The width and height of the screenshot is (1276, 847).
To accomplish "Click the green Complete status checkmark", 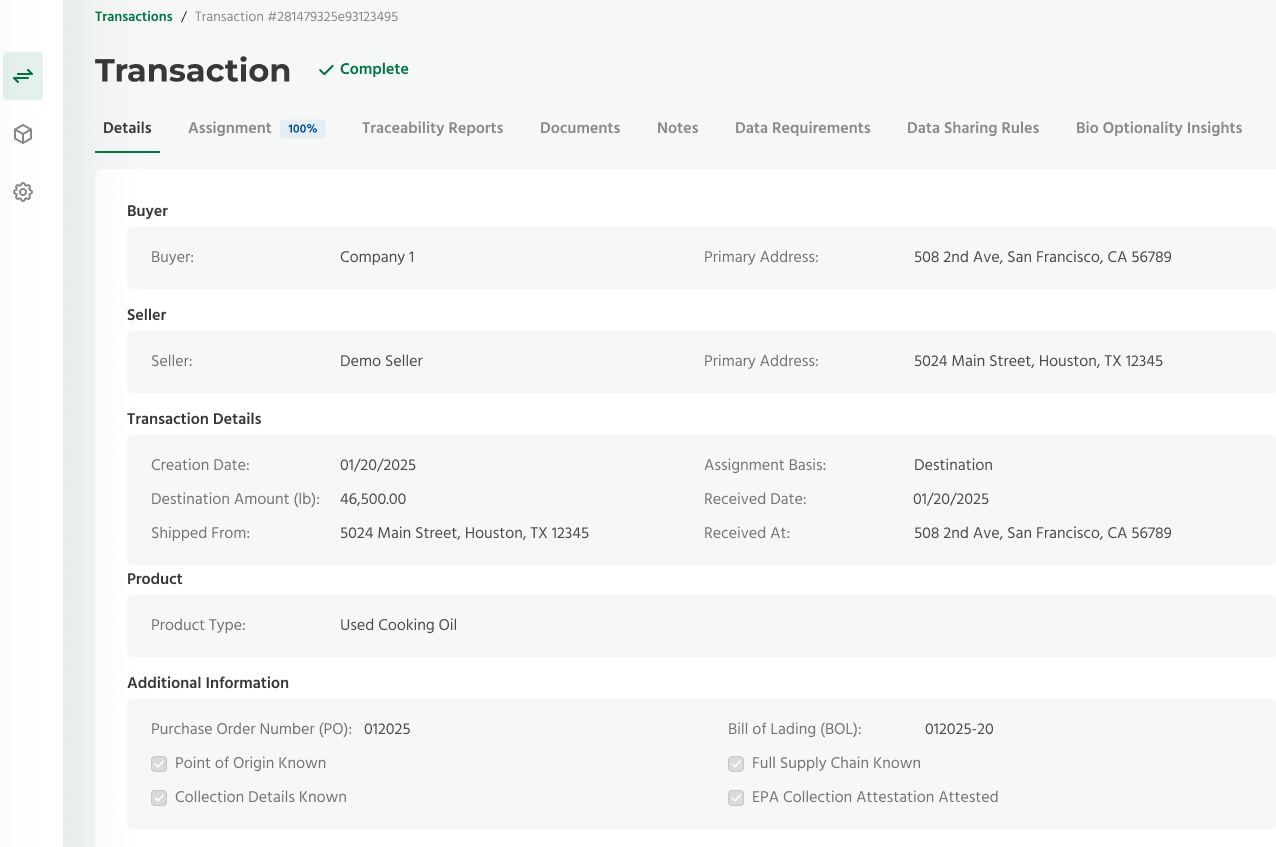I will 326,70.
